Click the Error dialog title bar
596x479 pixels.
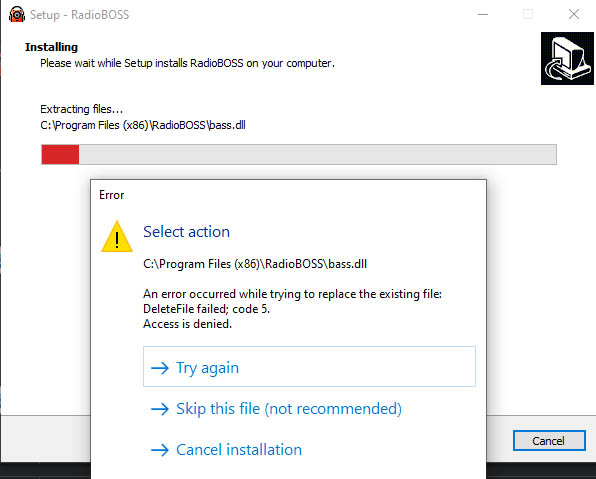pos(288,195)
